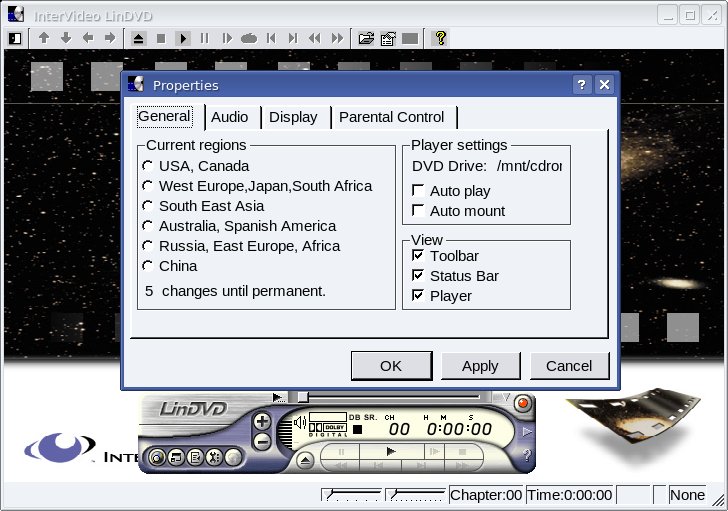Start playback with the toolbar play icon
728x511 pixels.
coord(183,39)
